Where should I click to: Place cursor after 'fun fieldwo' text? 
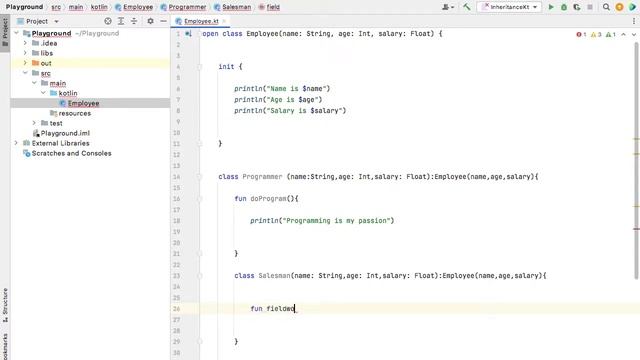tap(295, 309)
